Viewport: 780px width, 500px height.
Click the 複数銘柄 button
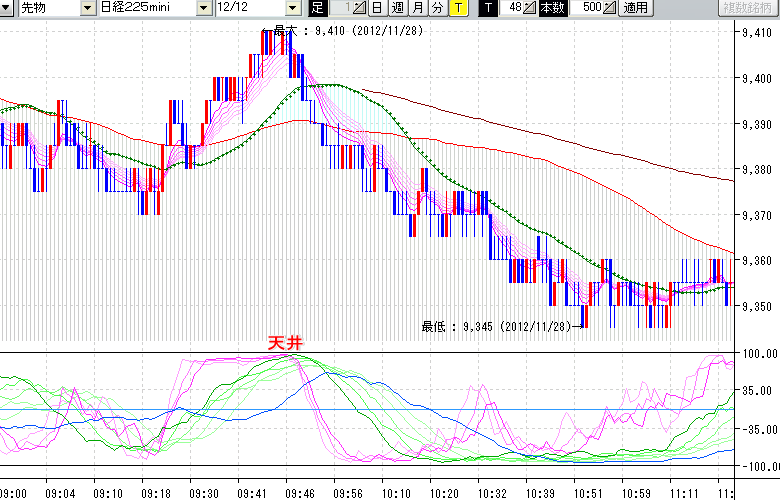749,8
